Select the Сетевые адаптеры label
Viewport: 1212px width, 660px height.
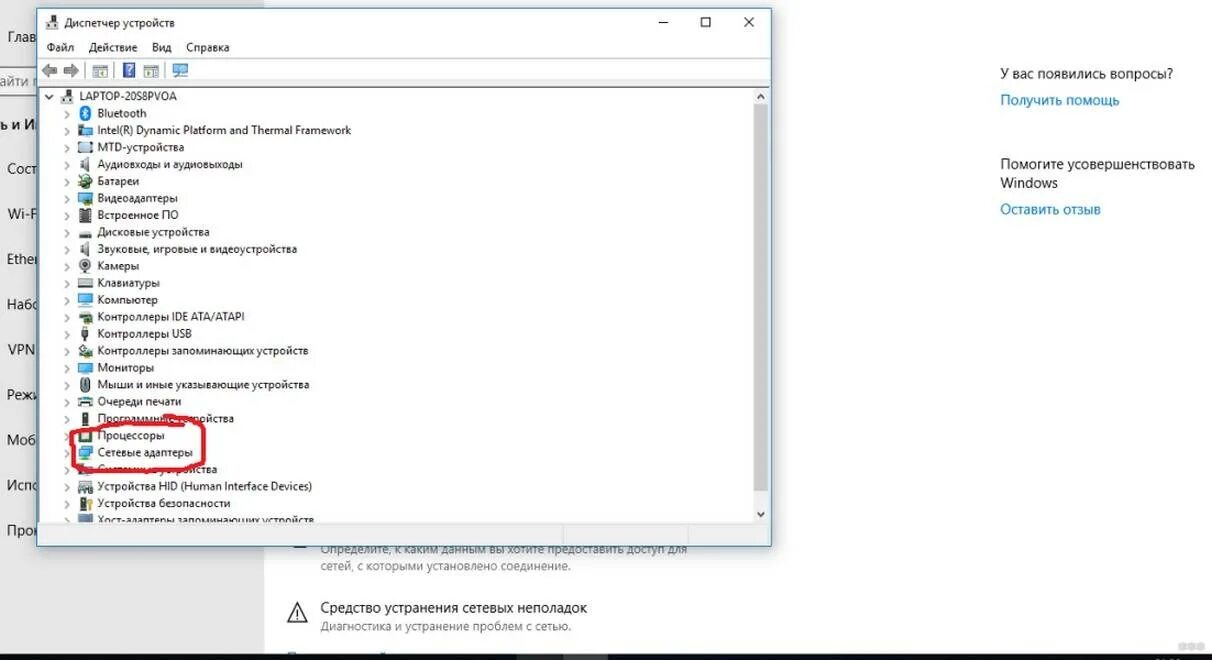click(x=145, y=452)
